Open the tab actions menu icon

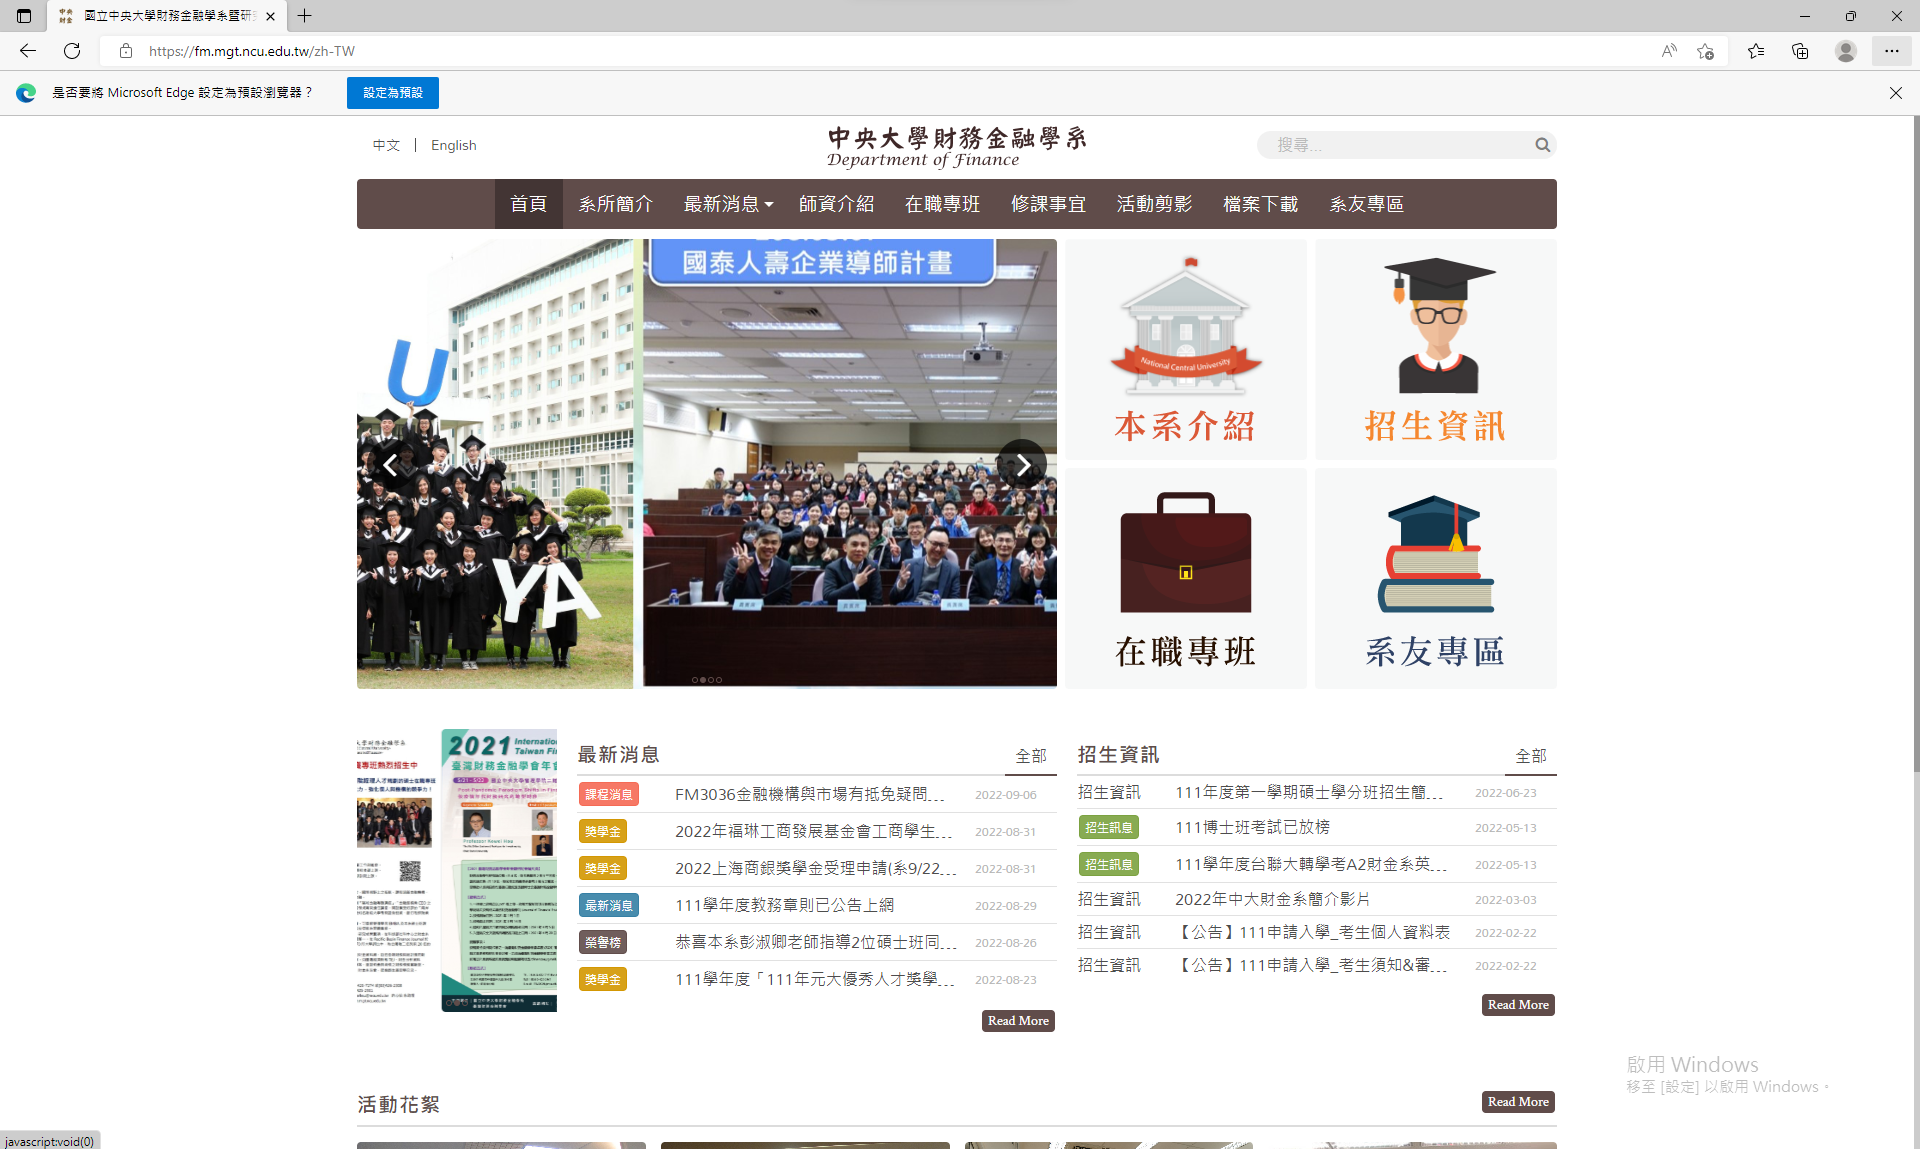pyautogui.click(x=24, y=16)
